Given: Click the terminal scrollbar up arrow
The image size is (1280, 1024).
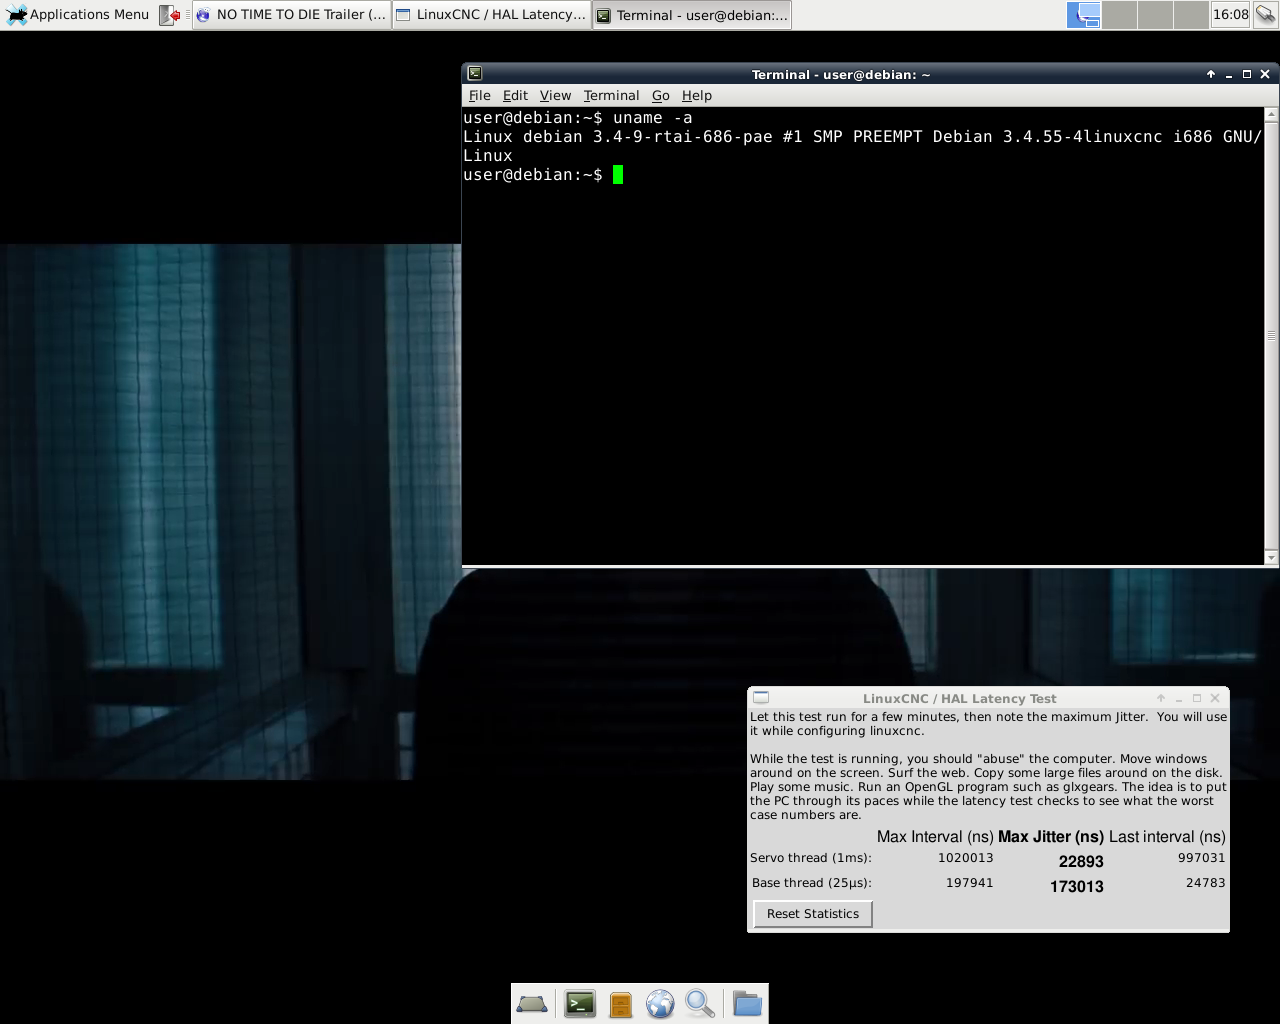Looking at the screenshot, I should 1272,114.
